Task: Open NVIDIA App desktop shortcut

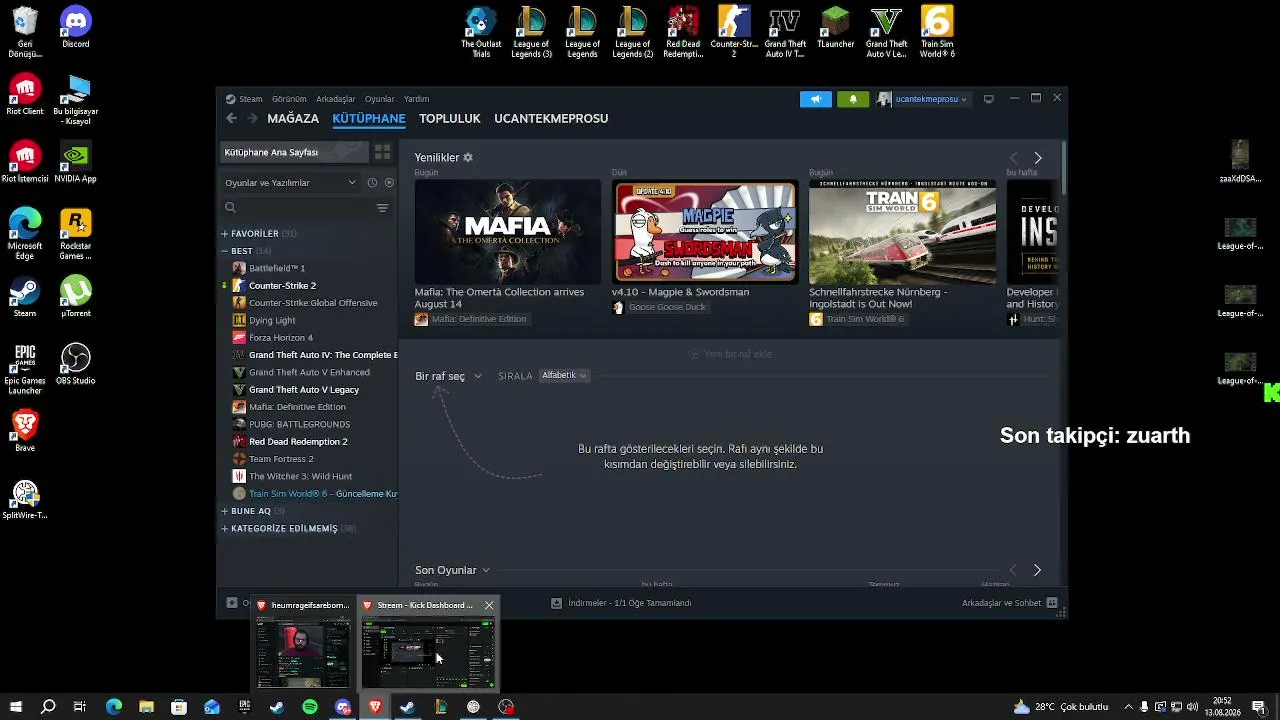Action: [x=76, y=163]
